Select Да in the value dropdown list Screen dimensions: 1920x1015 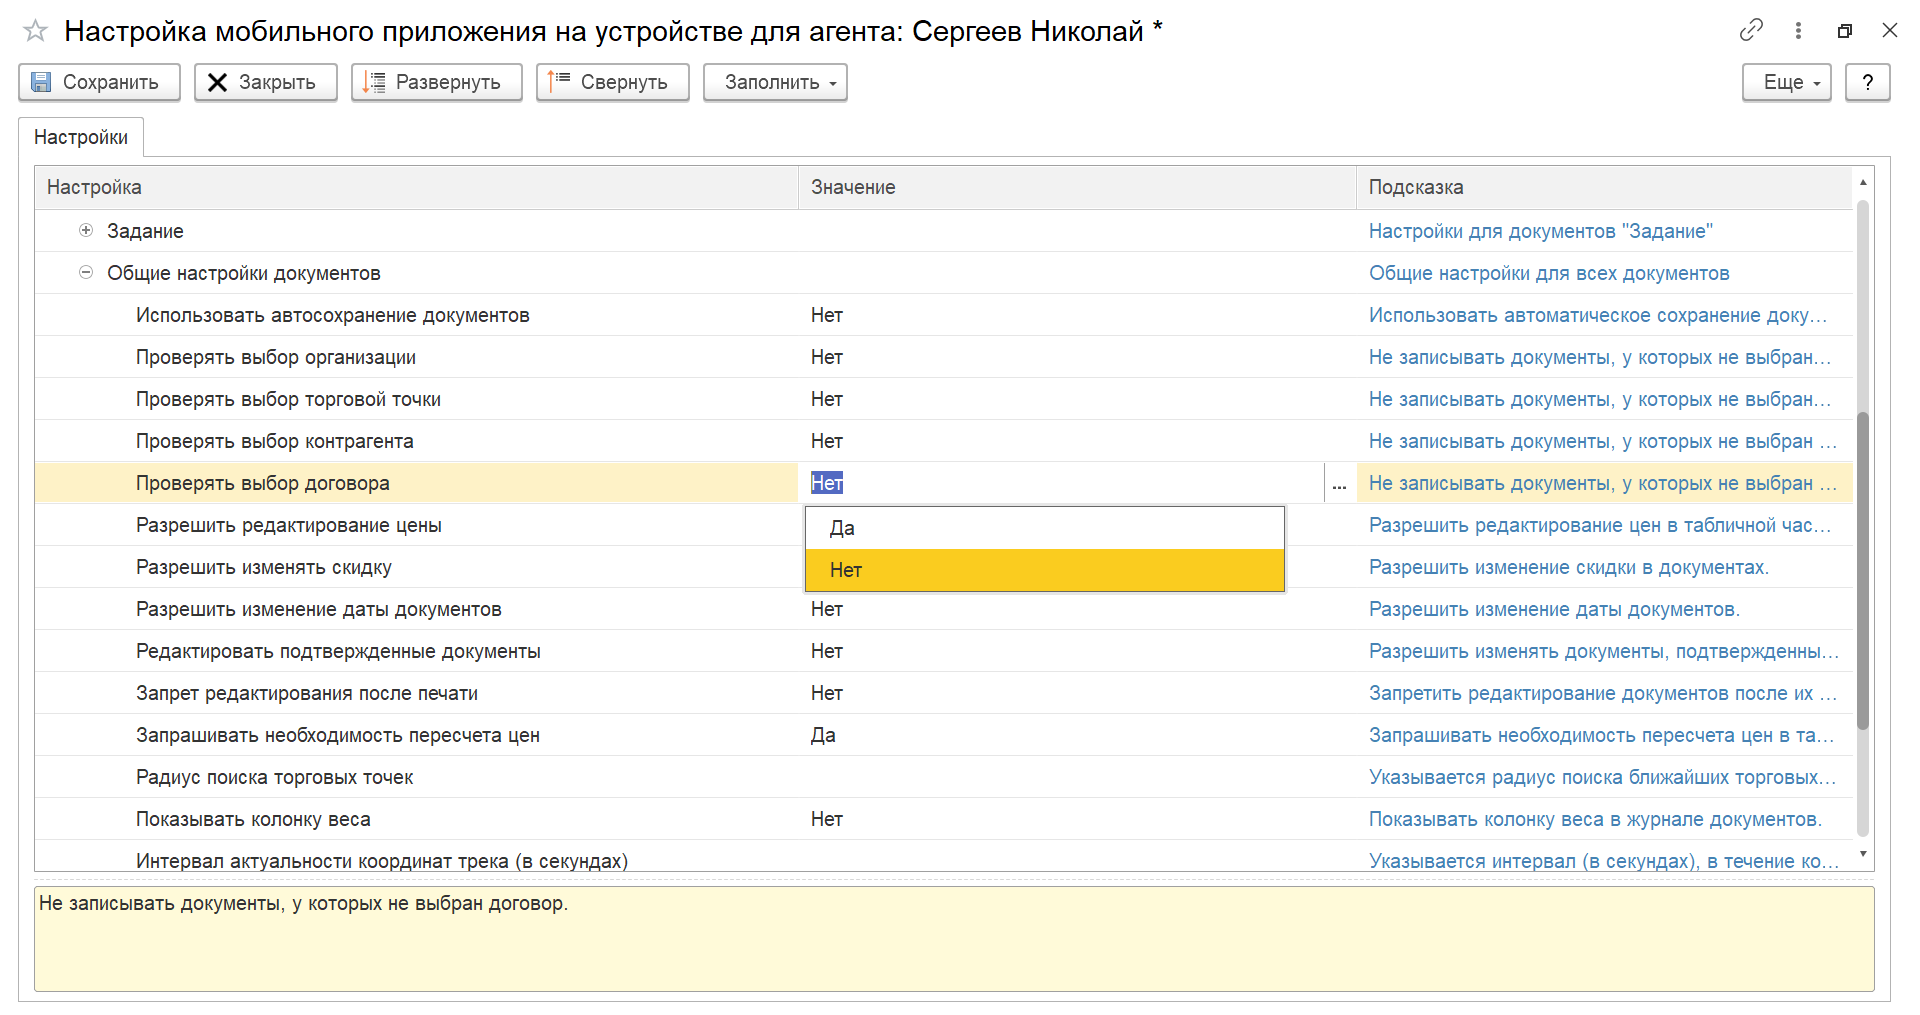(x=1044, y=528)
